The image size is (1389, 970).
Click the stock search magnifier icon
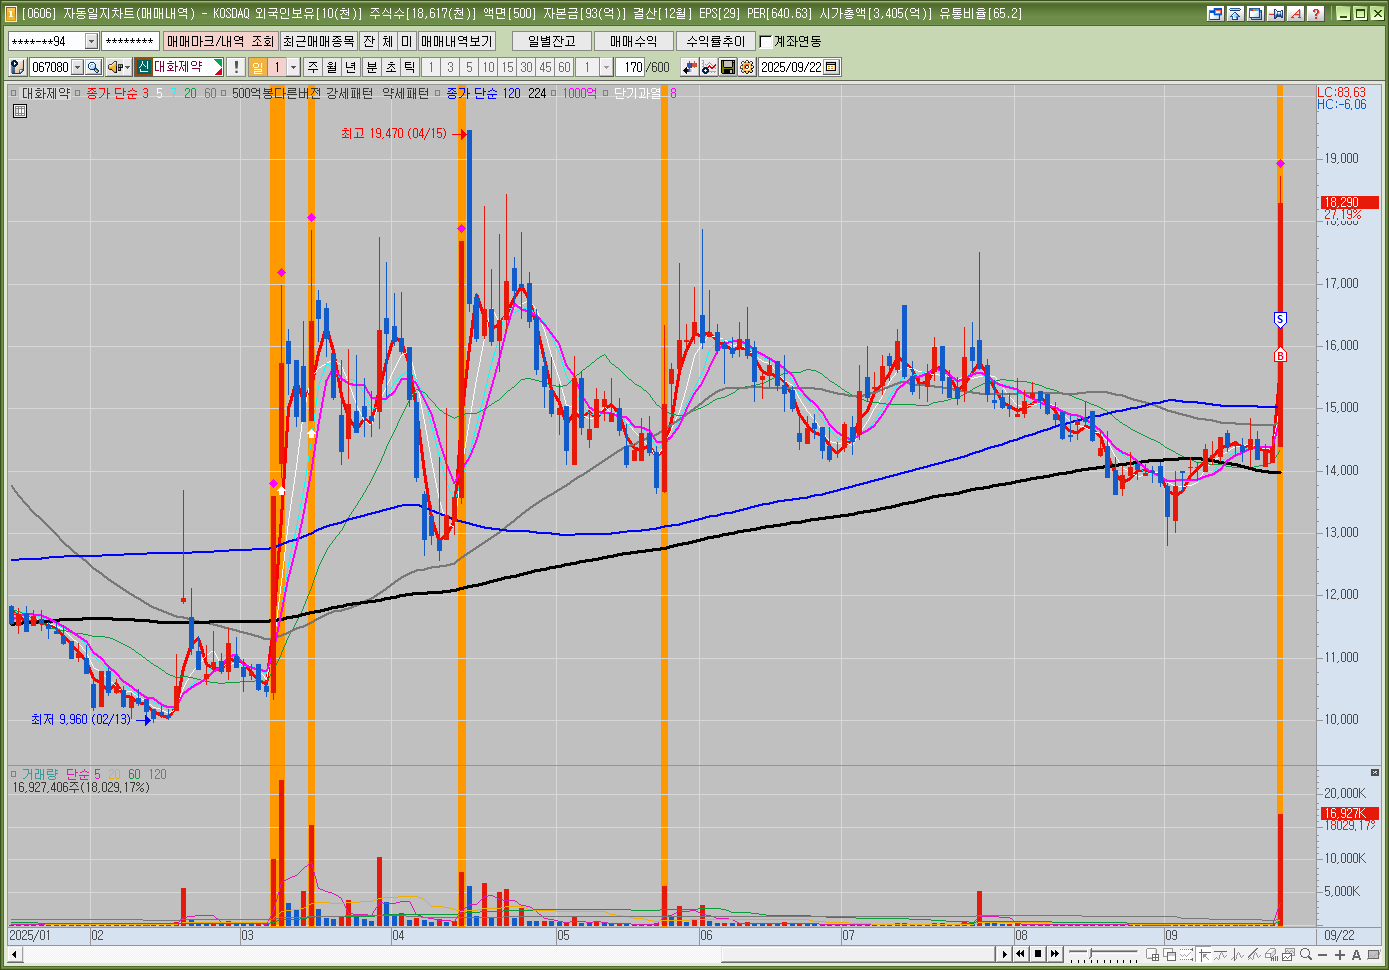click(x=94, y=67)
